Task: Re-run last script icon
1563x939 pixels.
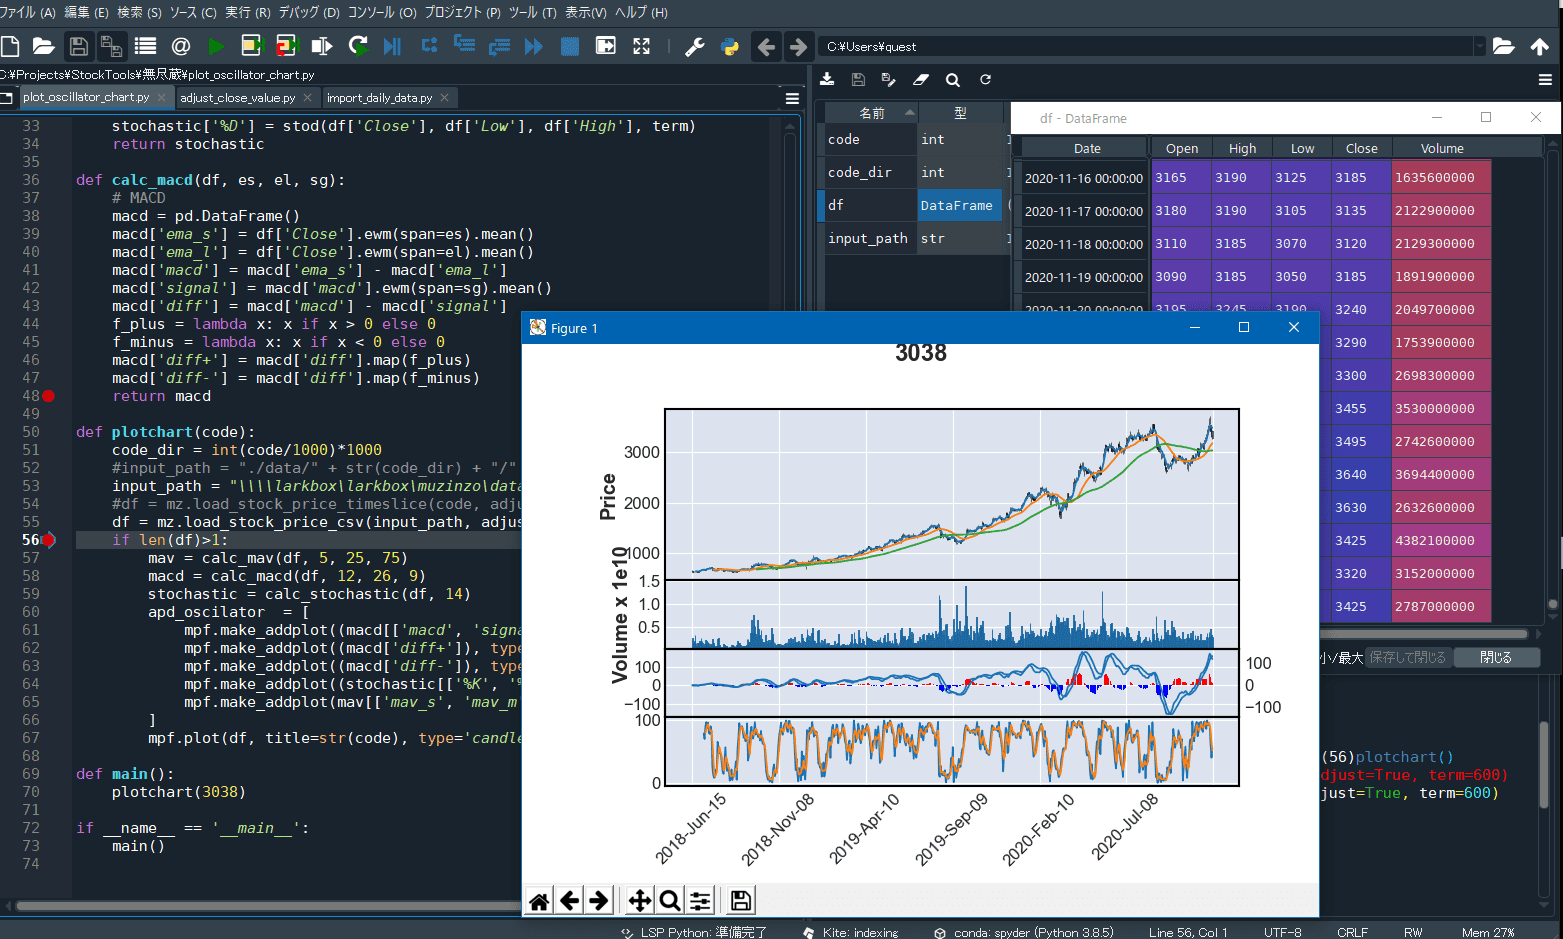Action: tap(357, 46)
